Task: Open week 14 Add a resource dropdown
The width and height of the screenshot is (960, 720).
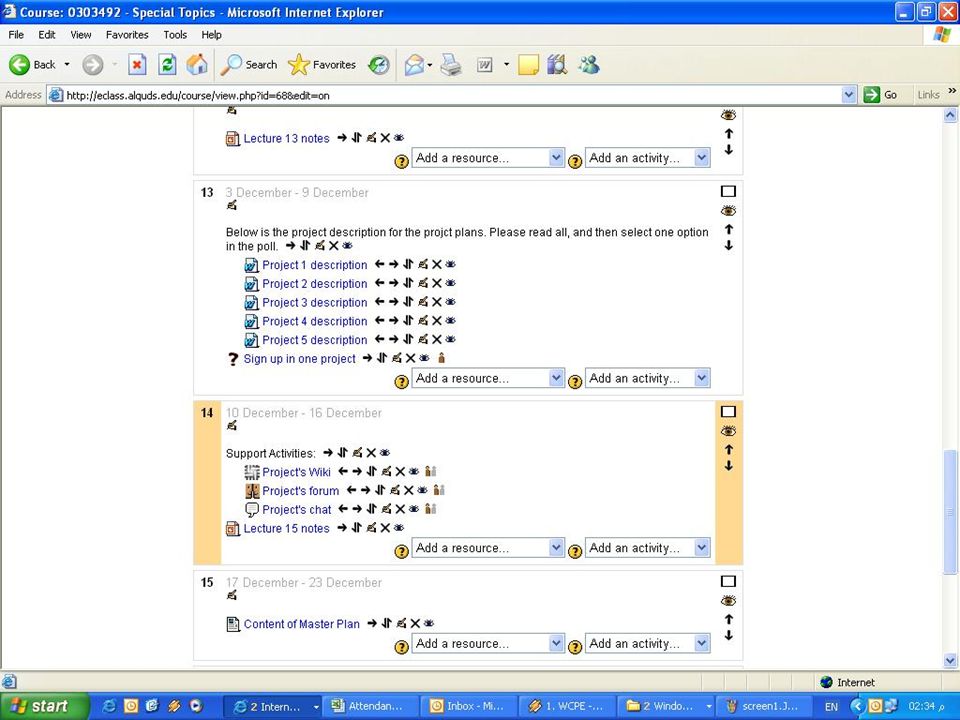Action: point(487,548)
